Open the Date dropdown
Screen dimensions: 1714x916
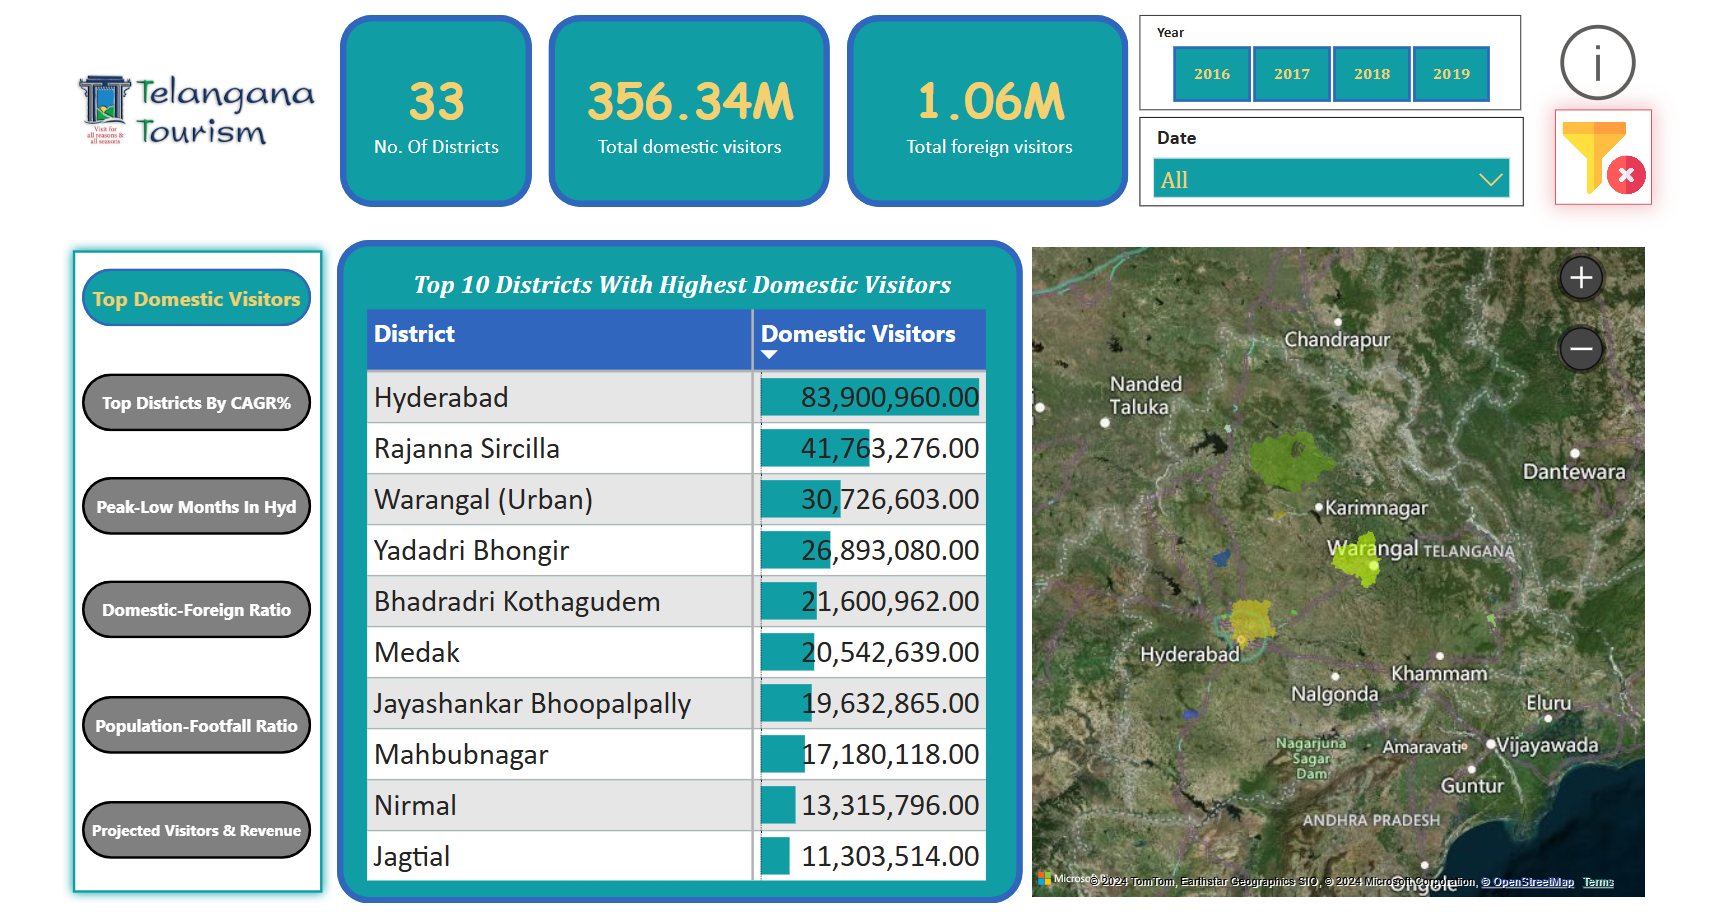click(x=1330, y=180)
